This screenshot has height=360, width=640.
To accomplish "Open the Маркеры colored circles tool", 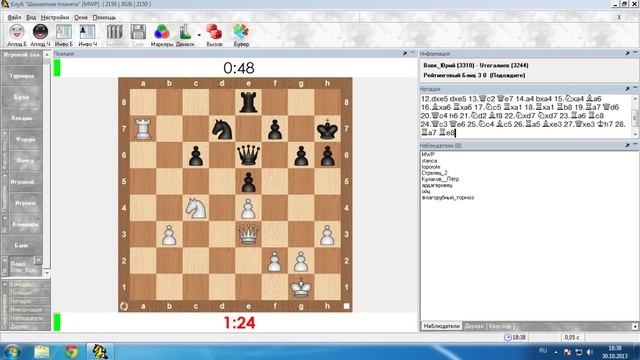I will (x=162, y=33).
